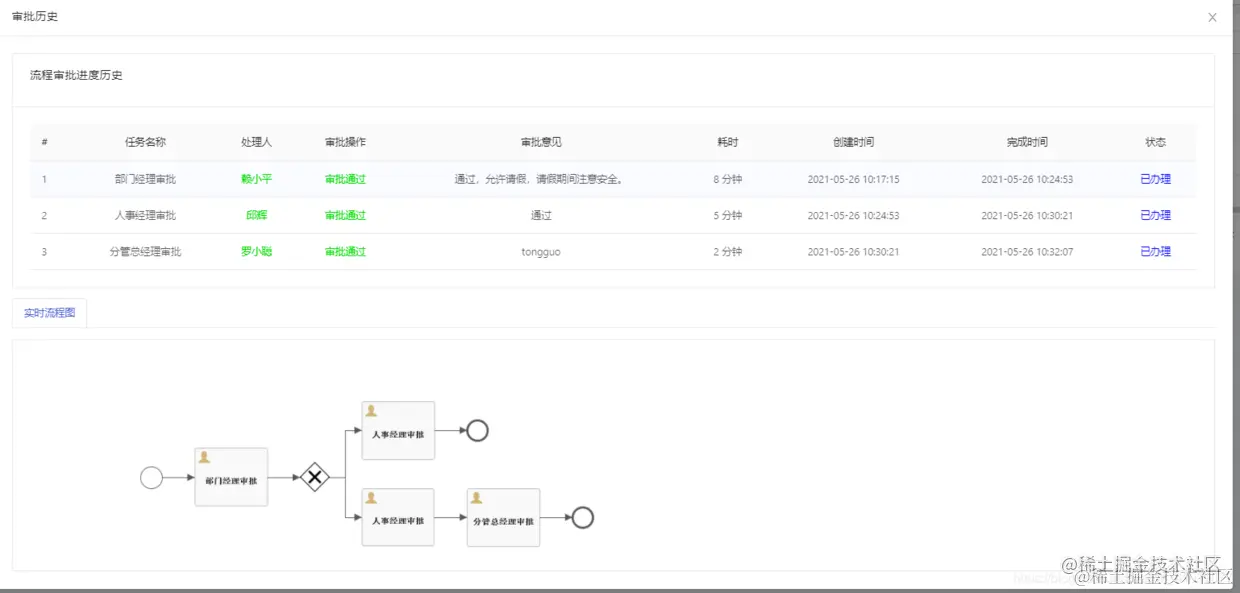Click the 完成时间 column header

coord(1027,142)
